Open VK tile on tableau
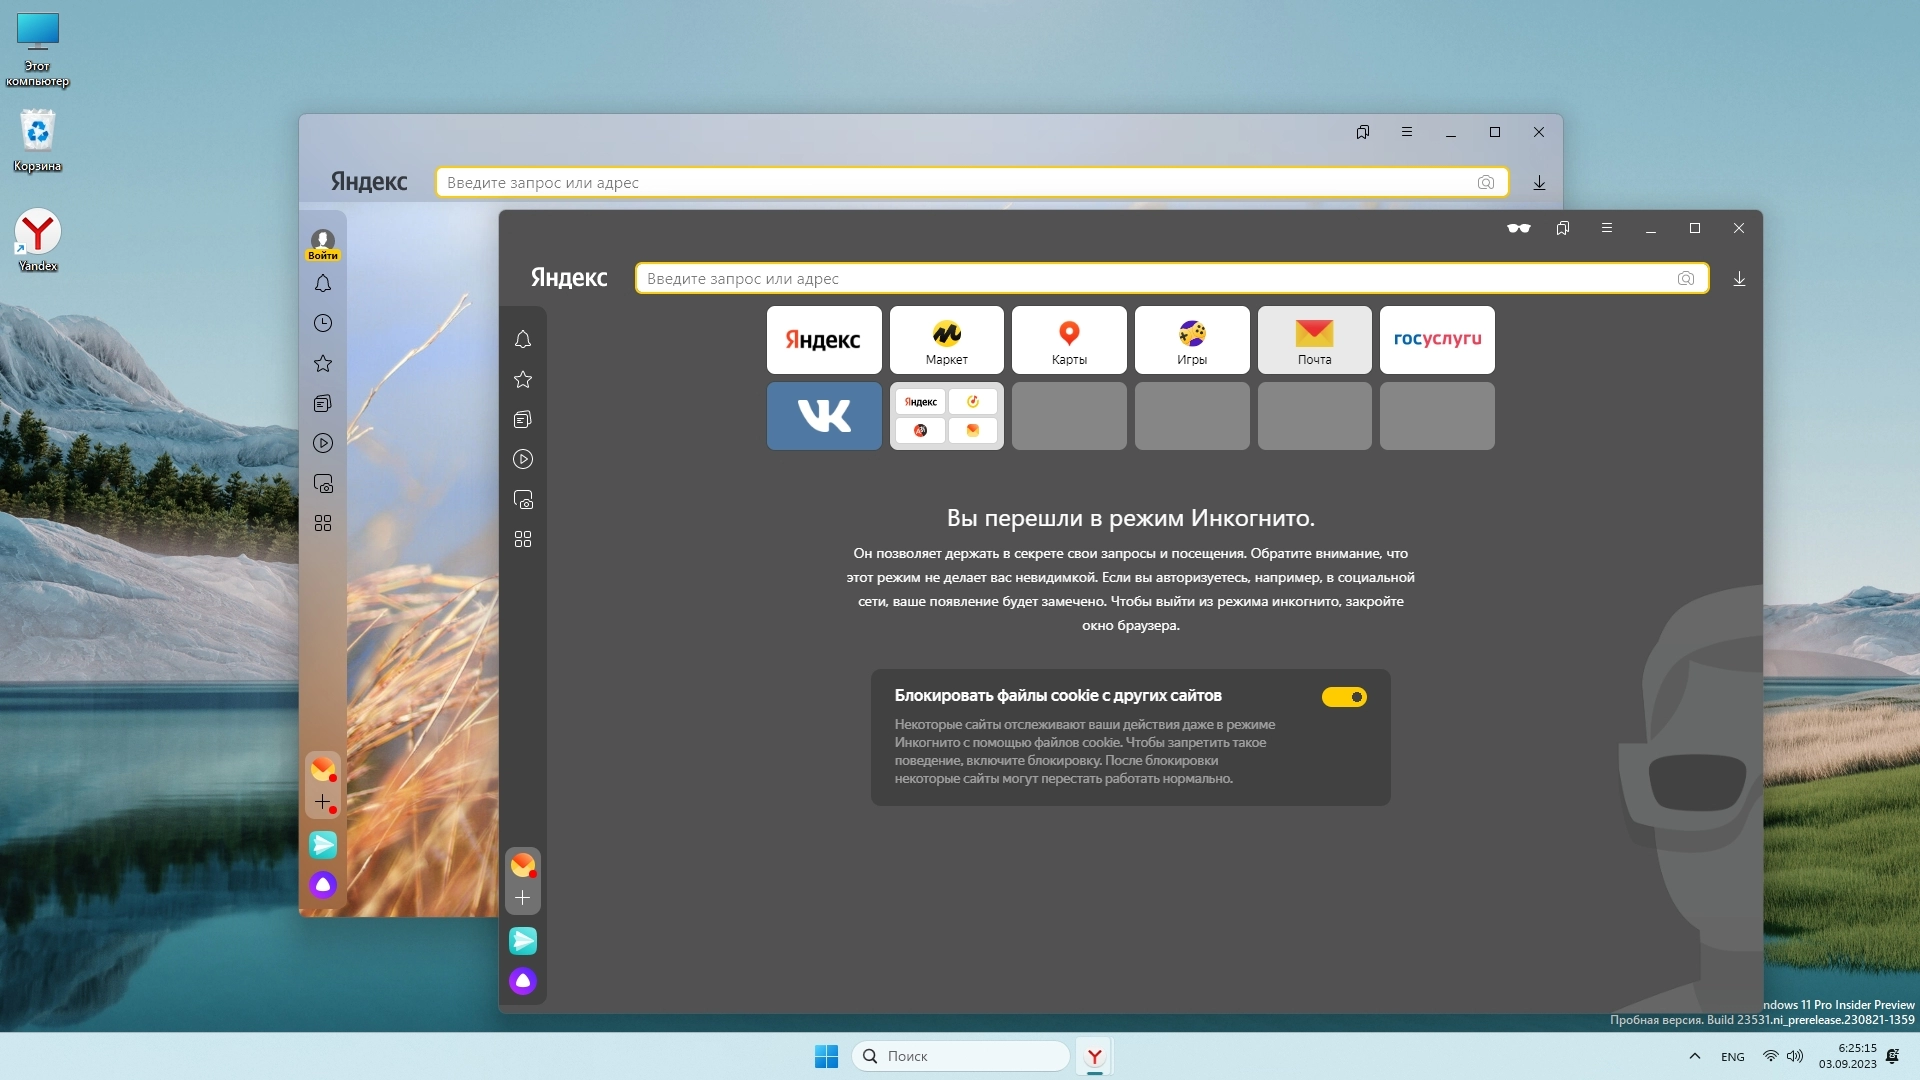The height and width of the screenshot is (1080, 1920). pos(824,416)
